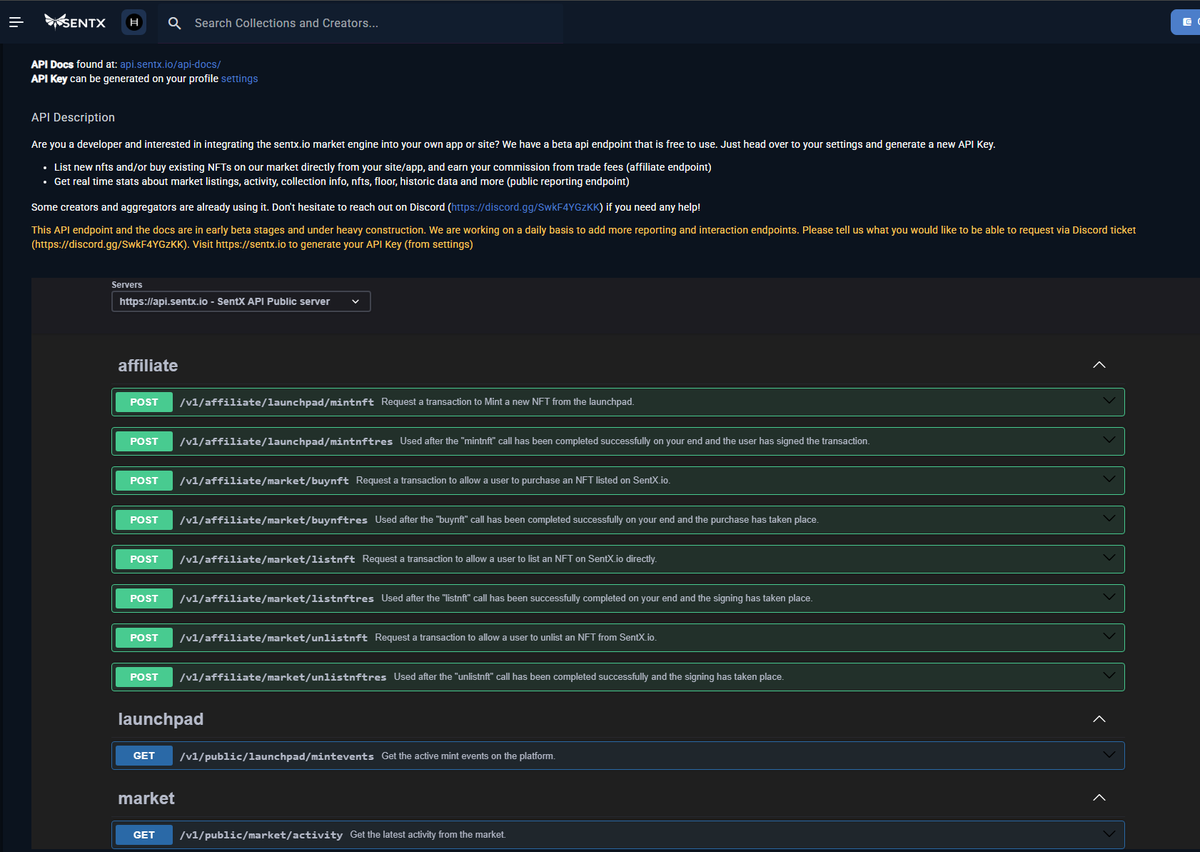
Task: Expand the market/buynftres endpoint arrow
Action: (1108, 518)
